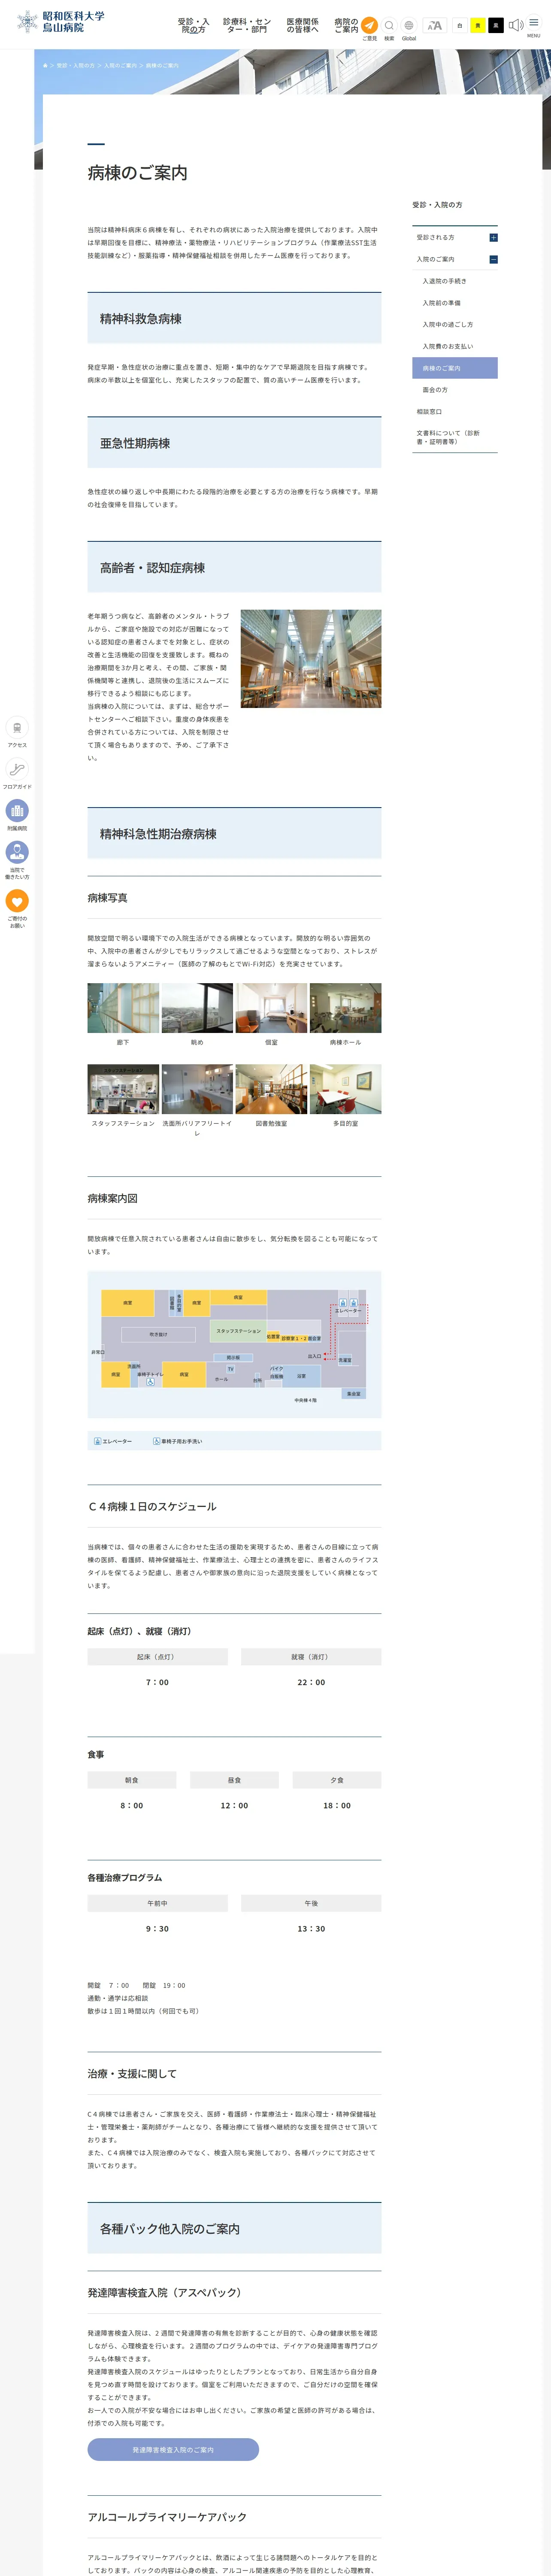Select the white background color scheme
The width and height of the screenshot is (551, 2576).
[x=460, y=25]
